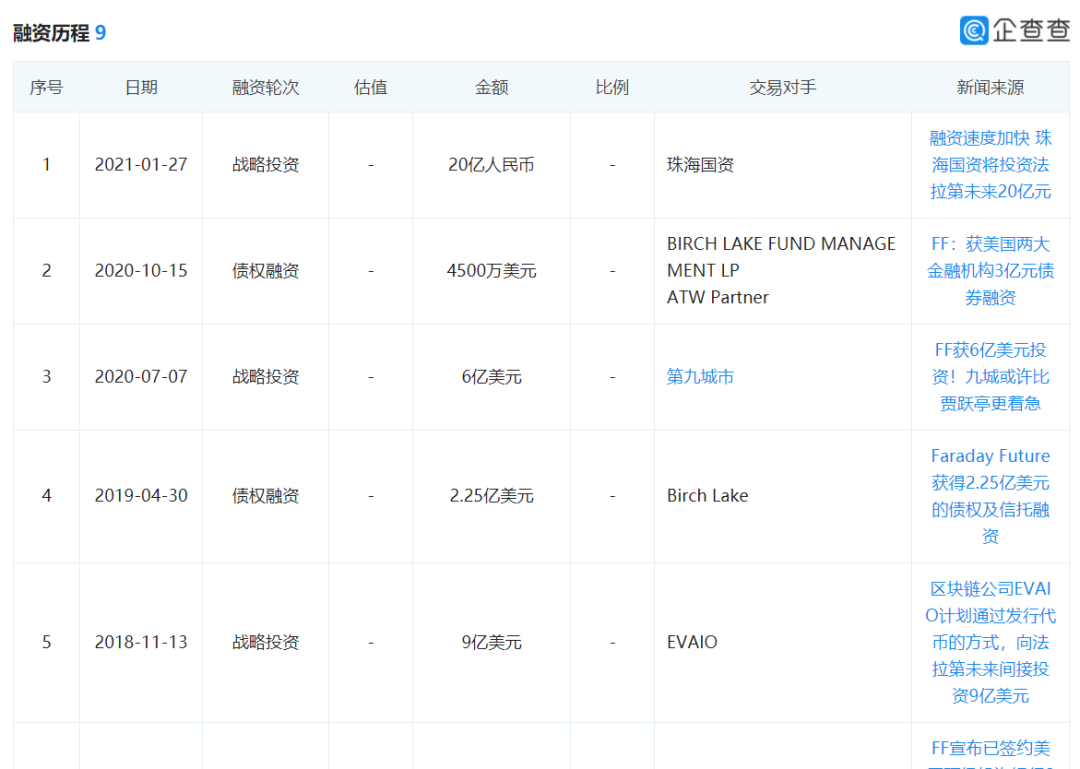Open the FF 3亿元债券融资 news link
The height and width of the screenshot is (769, 1080).
tap(990, 271)
